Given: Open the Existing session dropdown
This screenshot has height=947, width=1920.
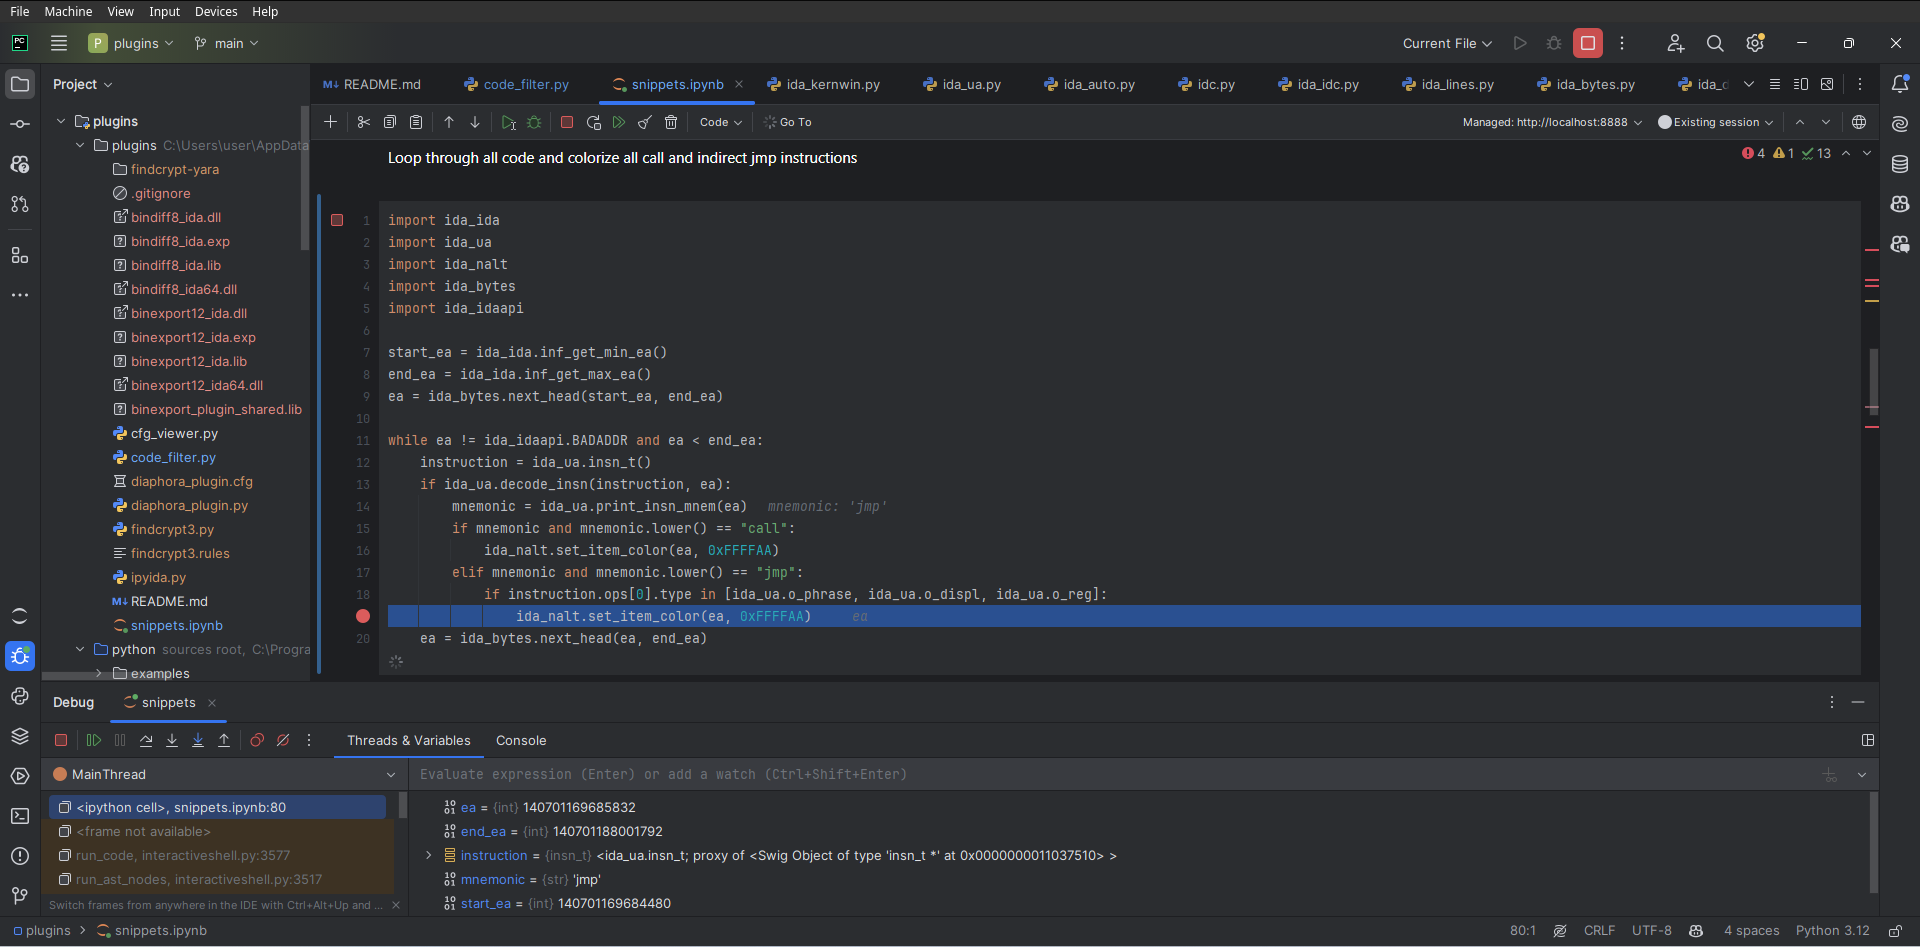Looking at the screenshot, I should [x=1716, y=122].
